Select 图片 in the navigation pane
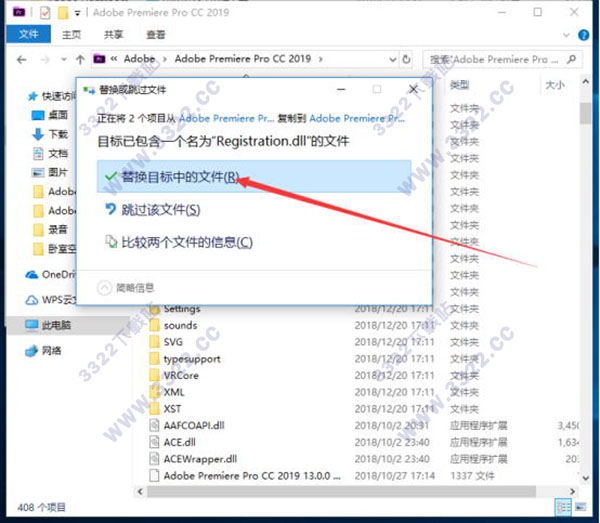 [x=50, y=173]
